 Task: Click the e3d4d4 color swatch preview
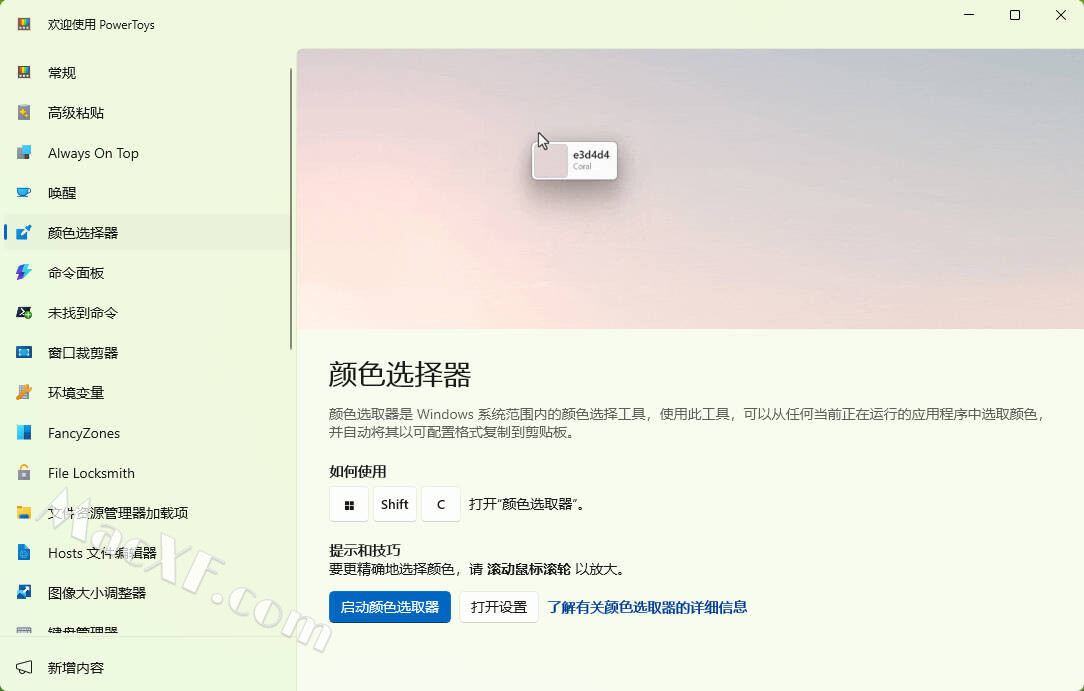551,161
